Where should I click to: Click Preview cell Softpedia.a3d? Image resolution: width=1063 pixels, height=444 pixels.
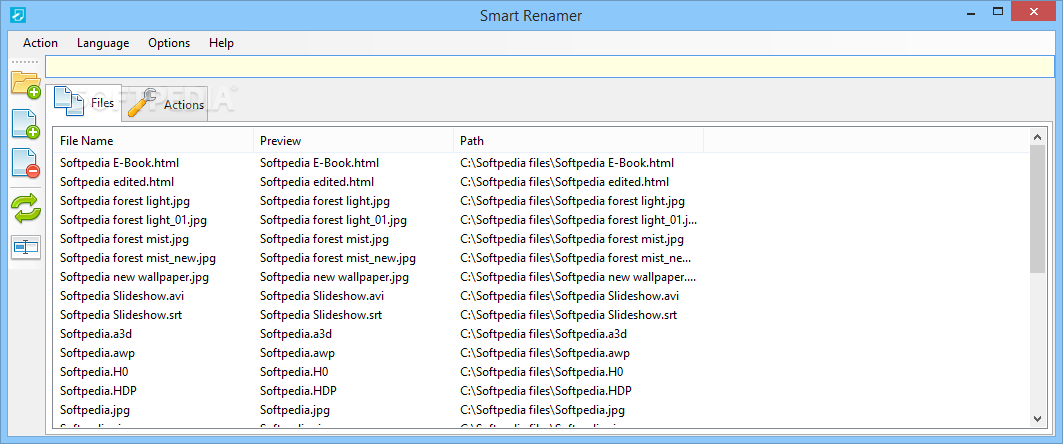pyautogui.click(x=296, y=334)
